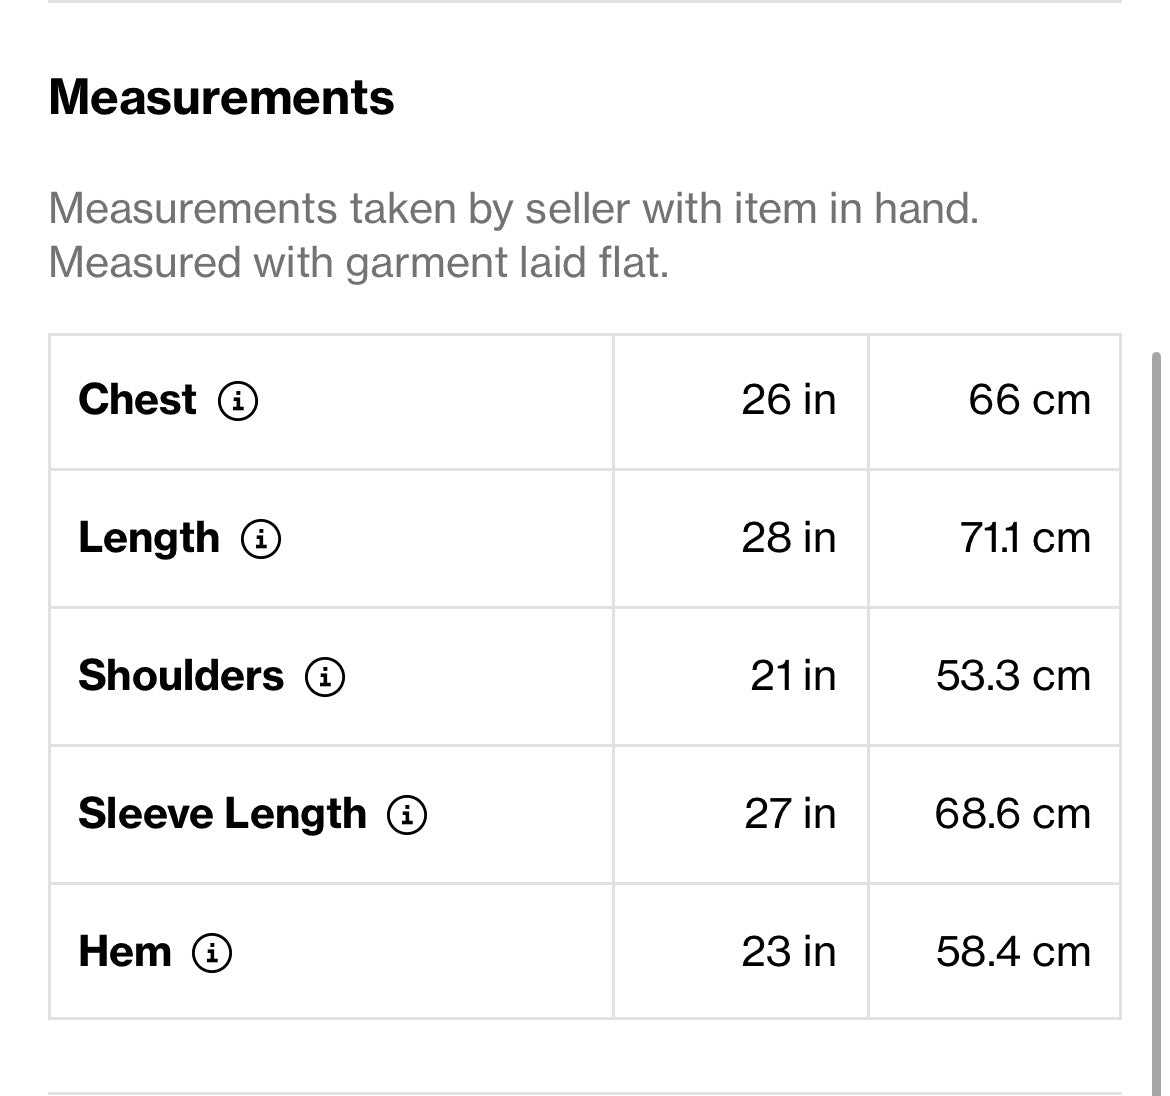The height and width of the screenshot is (1096, 1170).
Task: Open the Hem info icon
Action: click(x=213, y=953)
